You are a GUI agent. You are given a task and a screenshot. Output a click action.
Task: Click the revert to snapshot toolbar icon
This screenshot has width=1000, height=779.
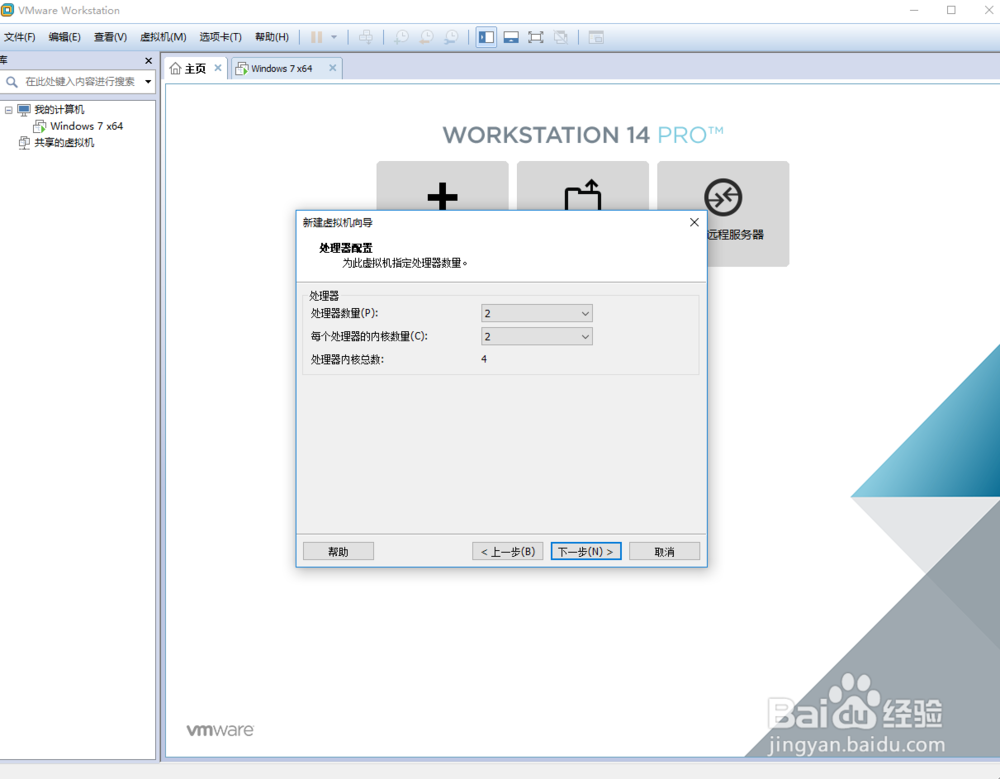[x=426, y=37]
